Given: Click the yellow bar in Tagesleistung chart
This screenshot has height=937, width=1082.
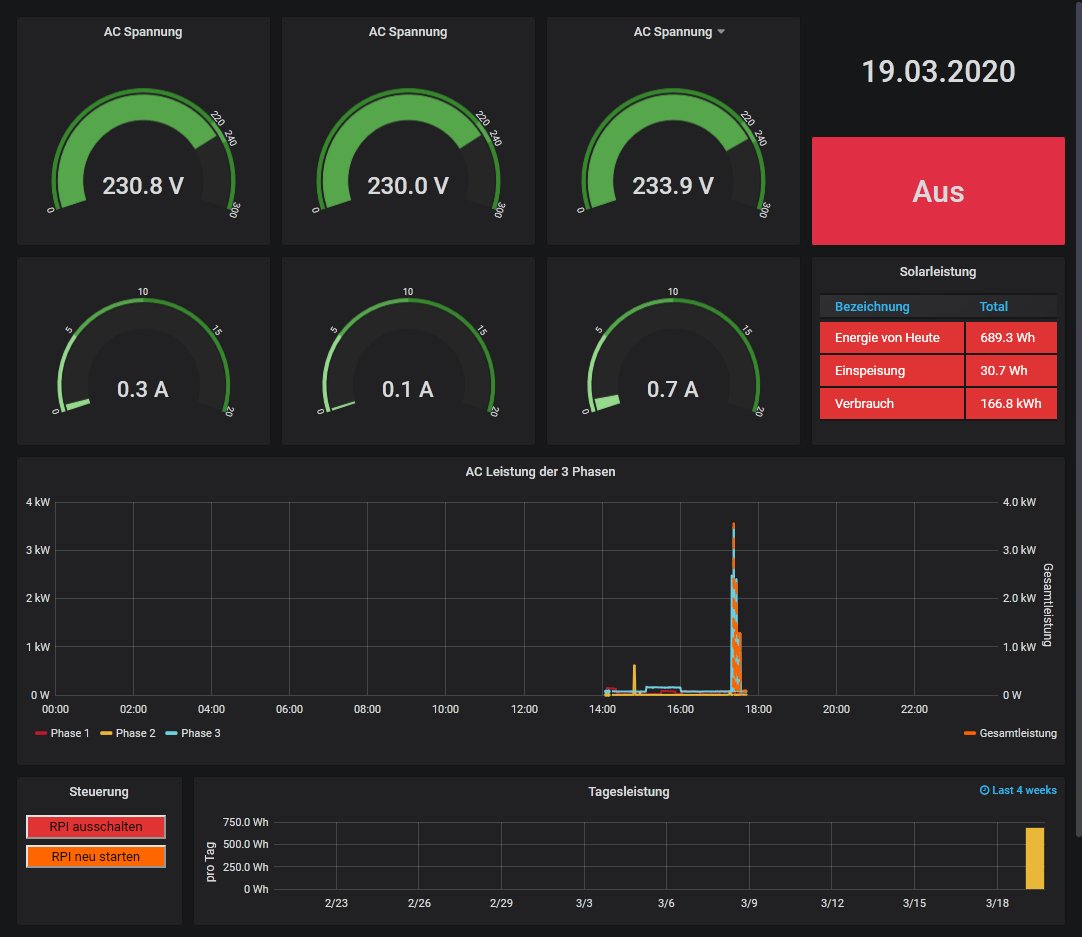Looking at the screenshot, I should click(x=1034, y=857).
